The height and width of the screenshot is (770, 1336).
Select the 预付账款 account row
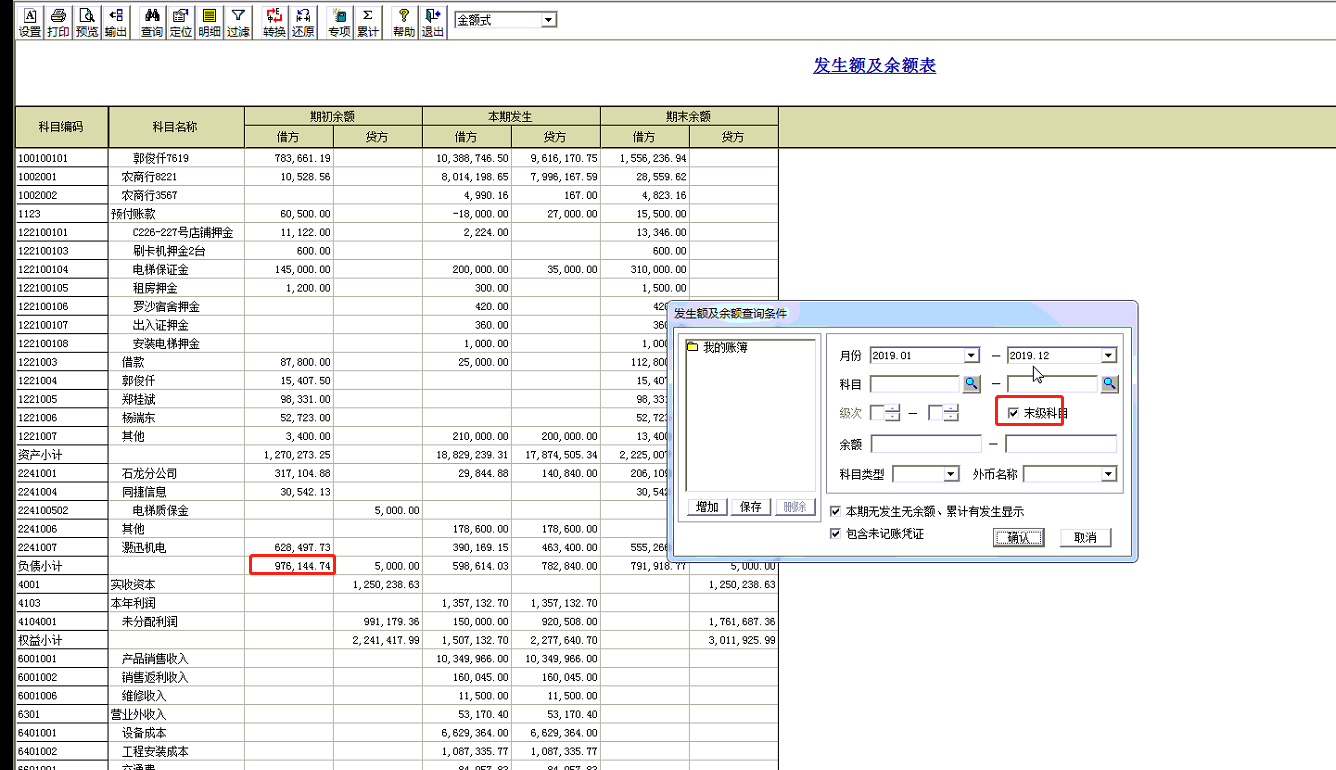tap(396, 214)
